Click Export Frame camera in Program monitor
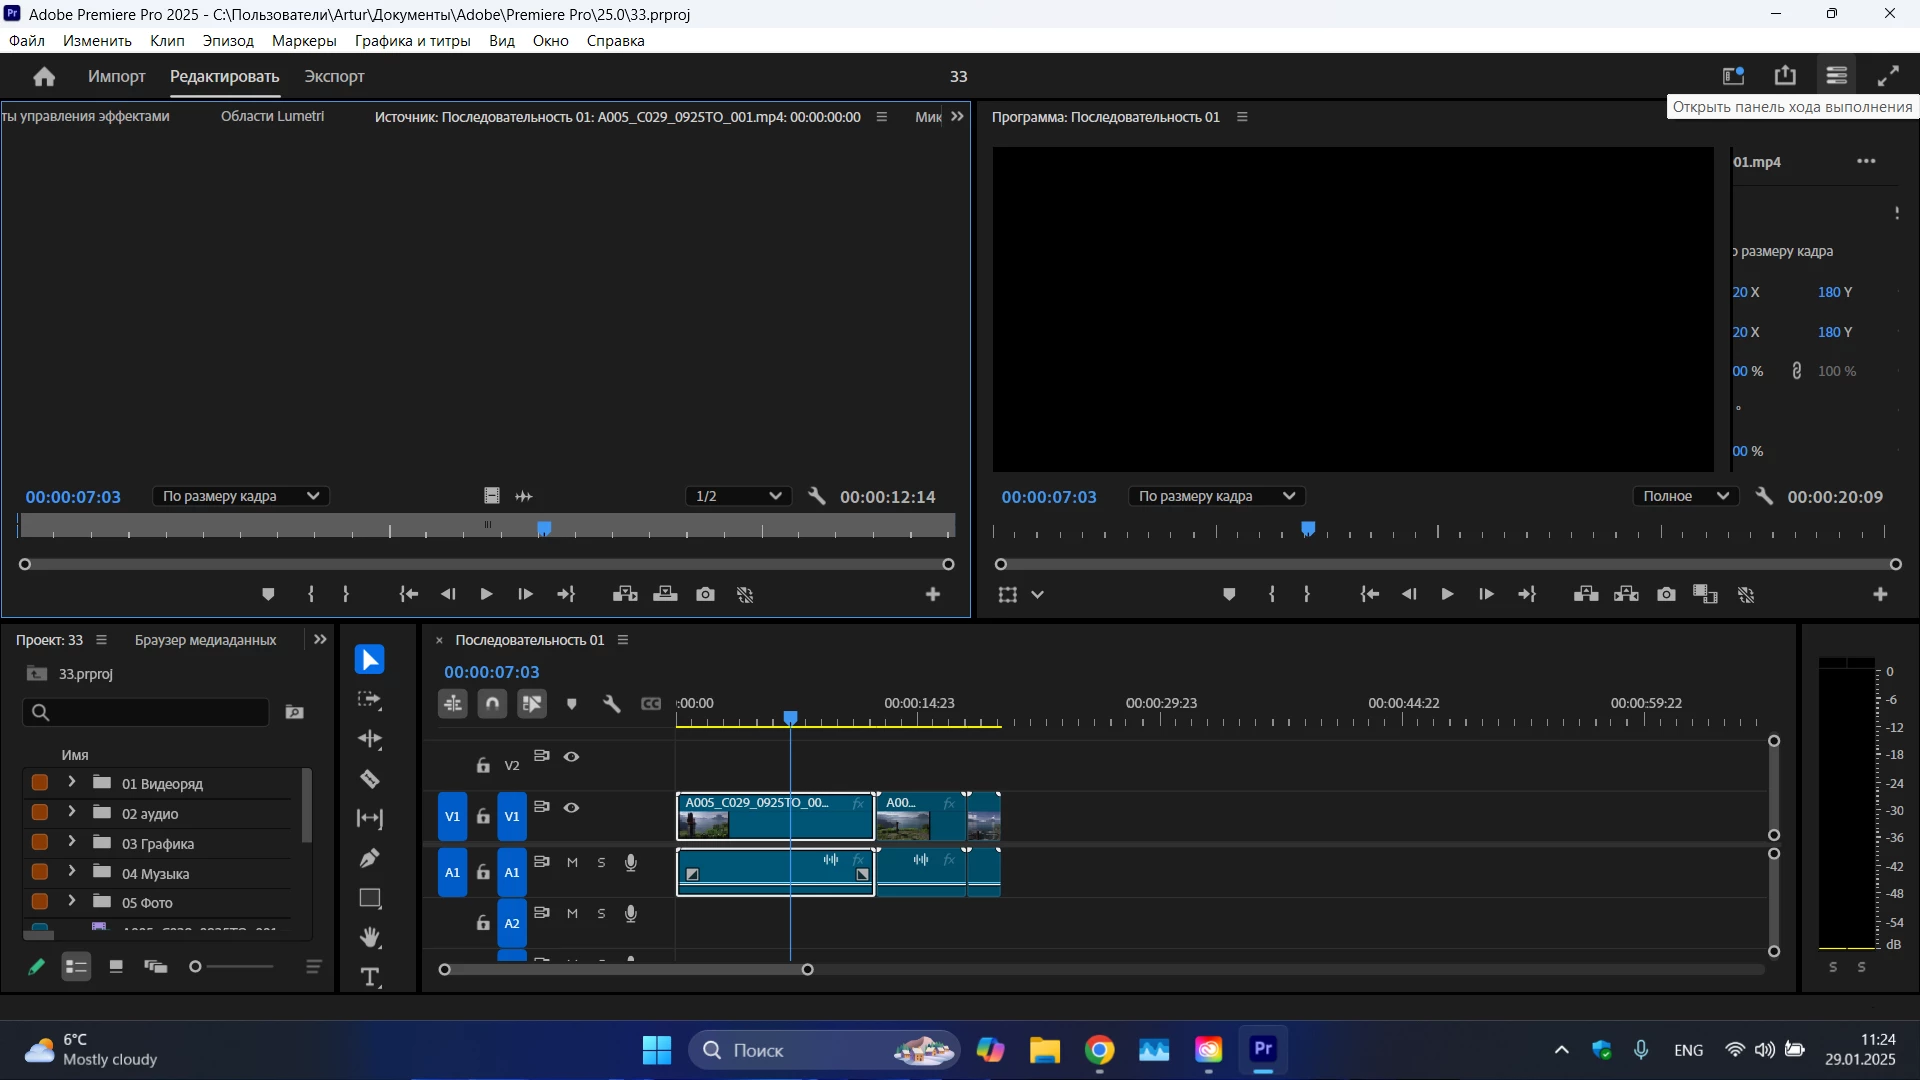1920x1080 pixels. tap(1666, 594)
